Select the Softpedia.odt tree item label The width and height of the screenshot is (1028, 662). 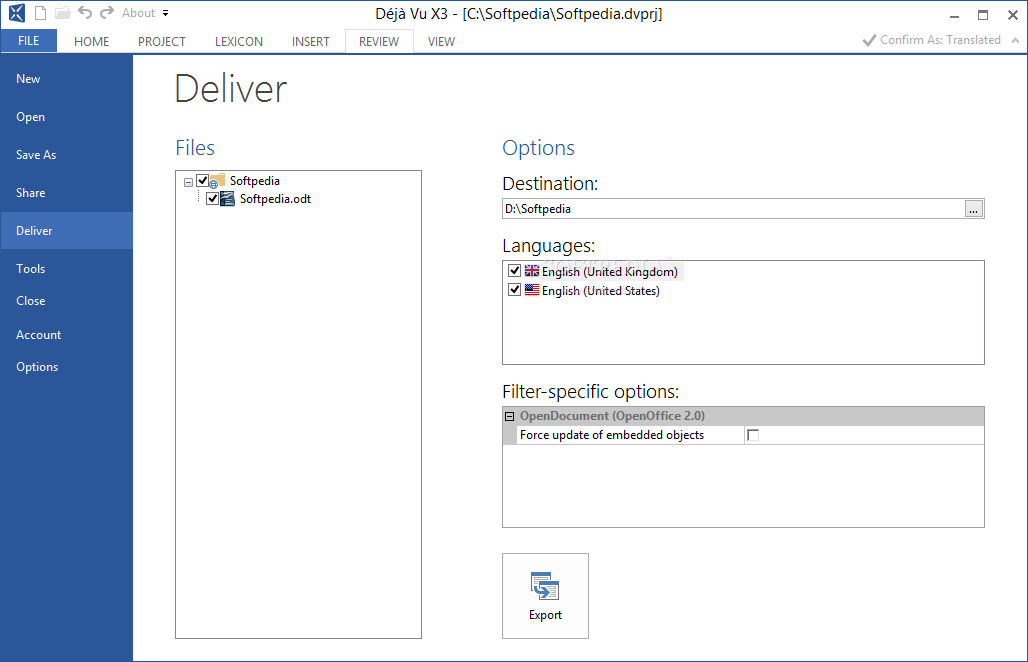275,199
